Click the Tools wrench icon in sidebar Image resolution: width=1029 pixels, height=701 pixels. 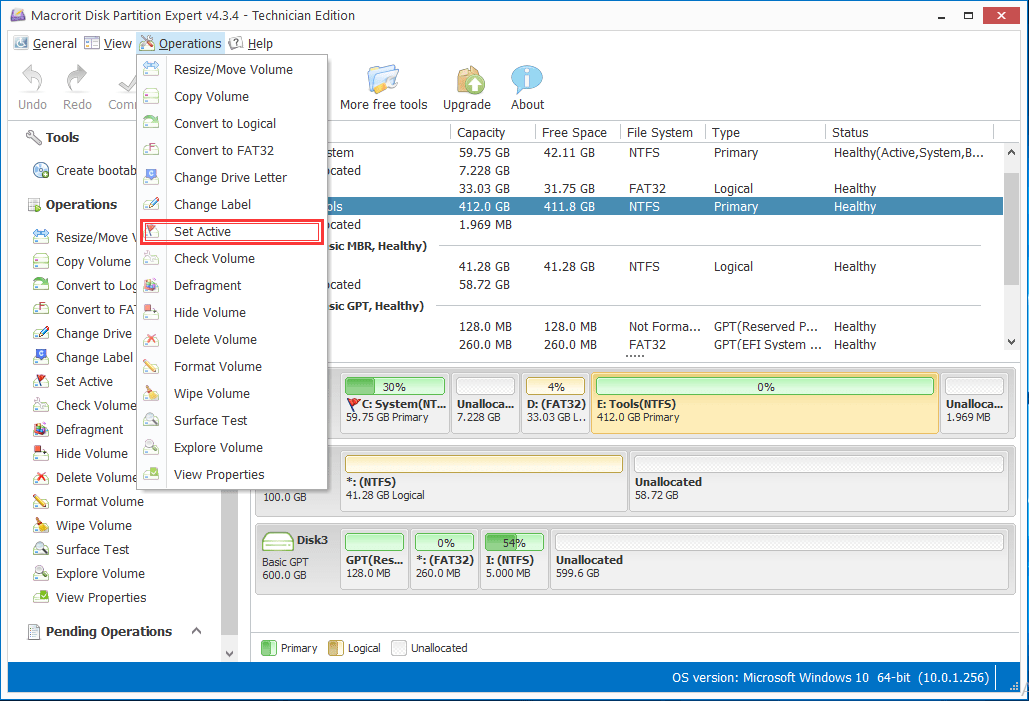pos(33,137)
